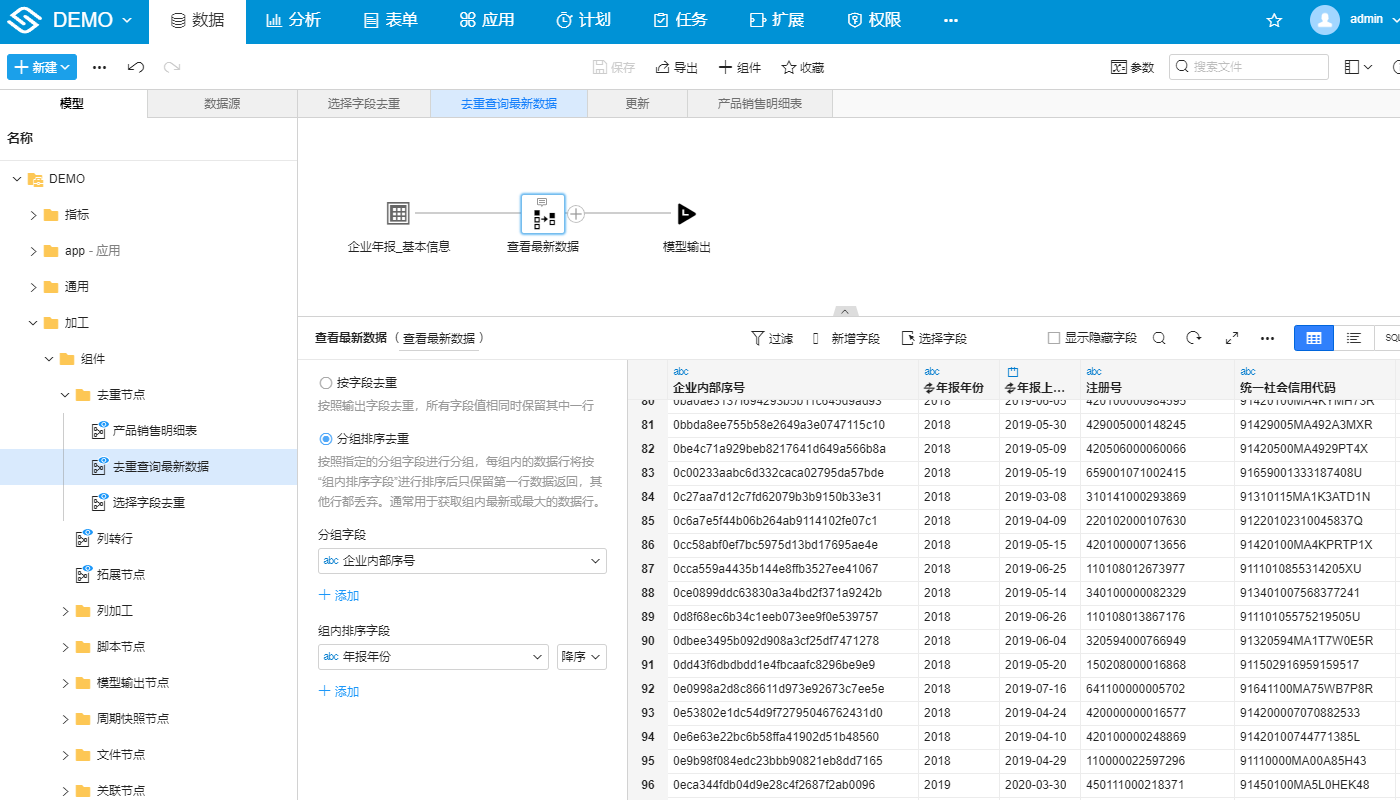This screenshot has width=1400, height=800.
Task: Enable 显示隐藏字段 checkbox
Action: (1053, 338)
